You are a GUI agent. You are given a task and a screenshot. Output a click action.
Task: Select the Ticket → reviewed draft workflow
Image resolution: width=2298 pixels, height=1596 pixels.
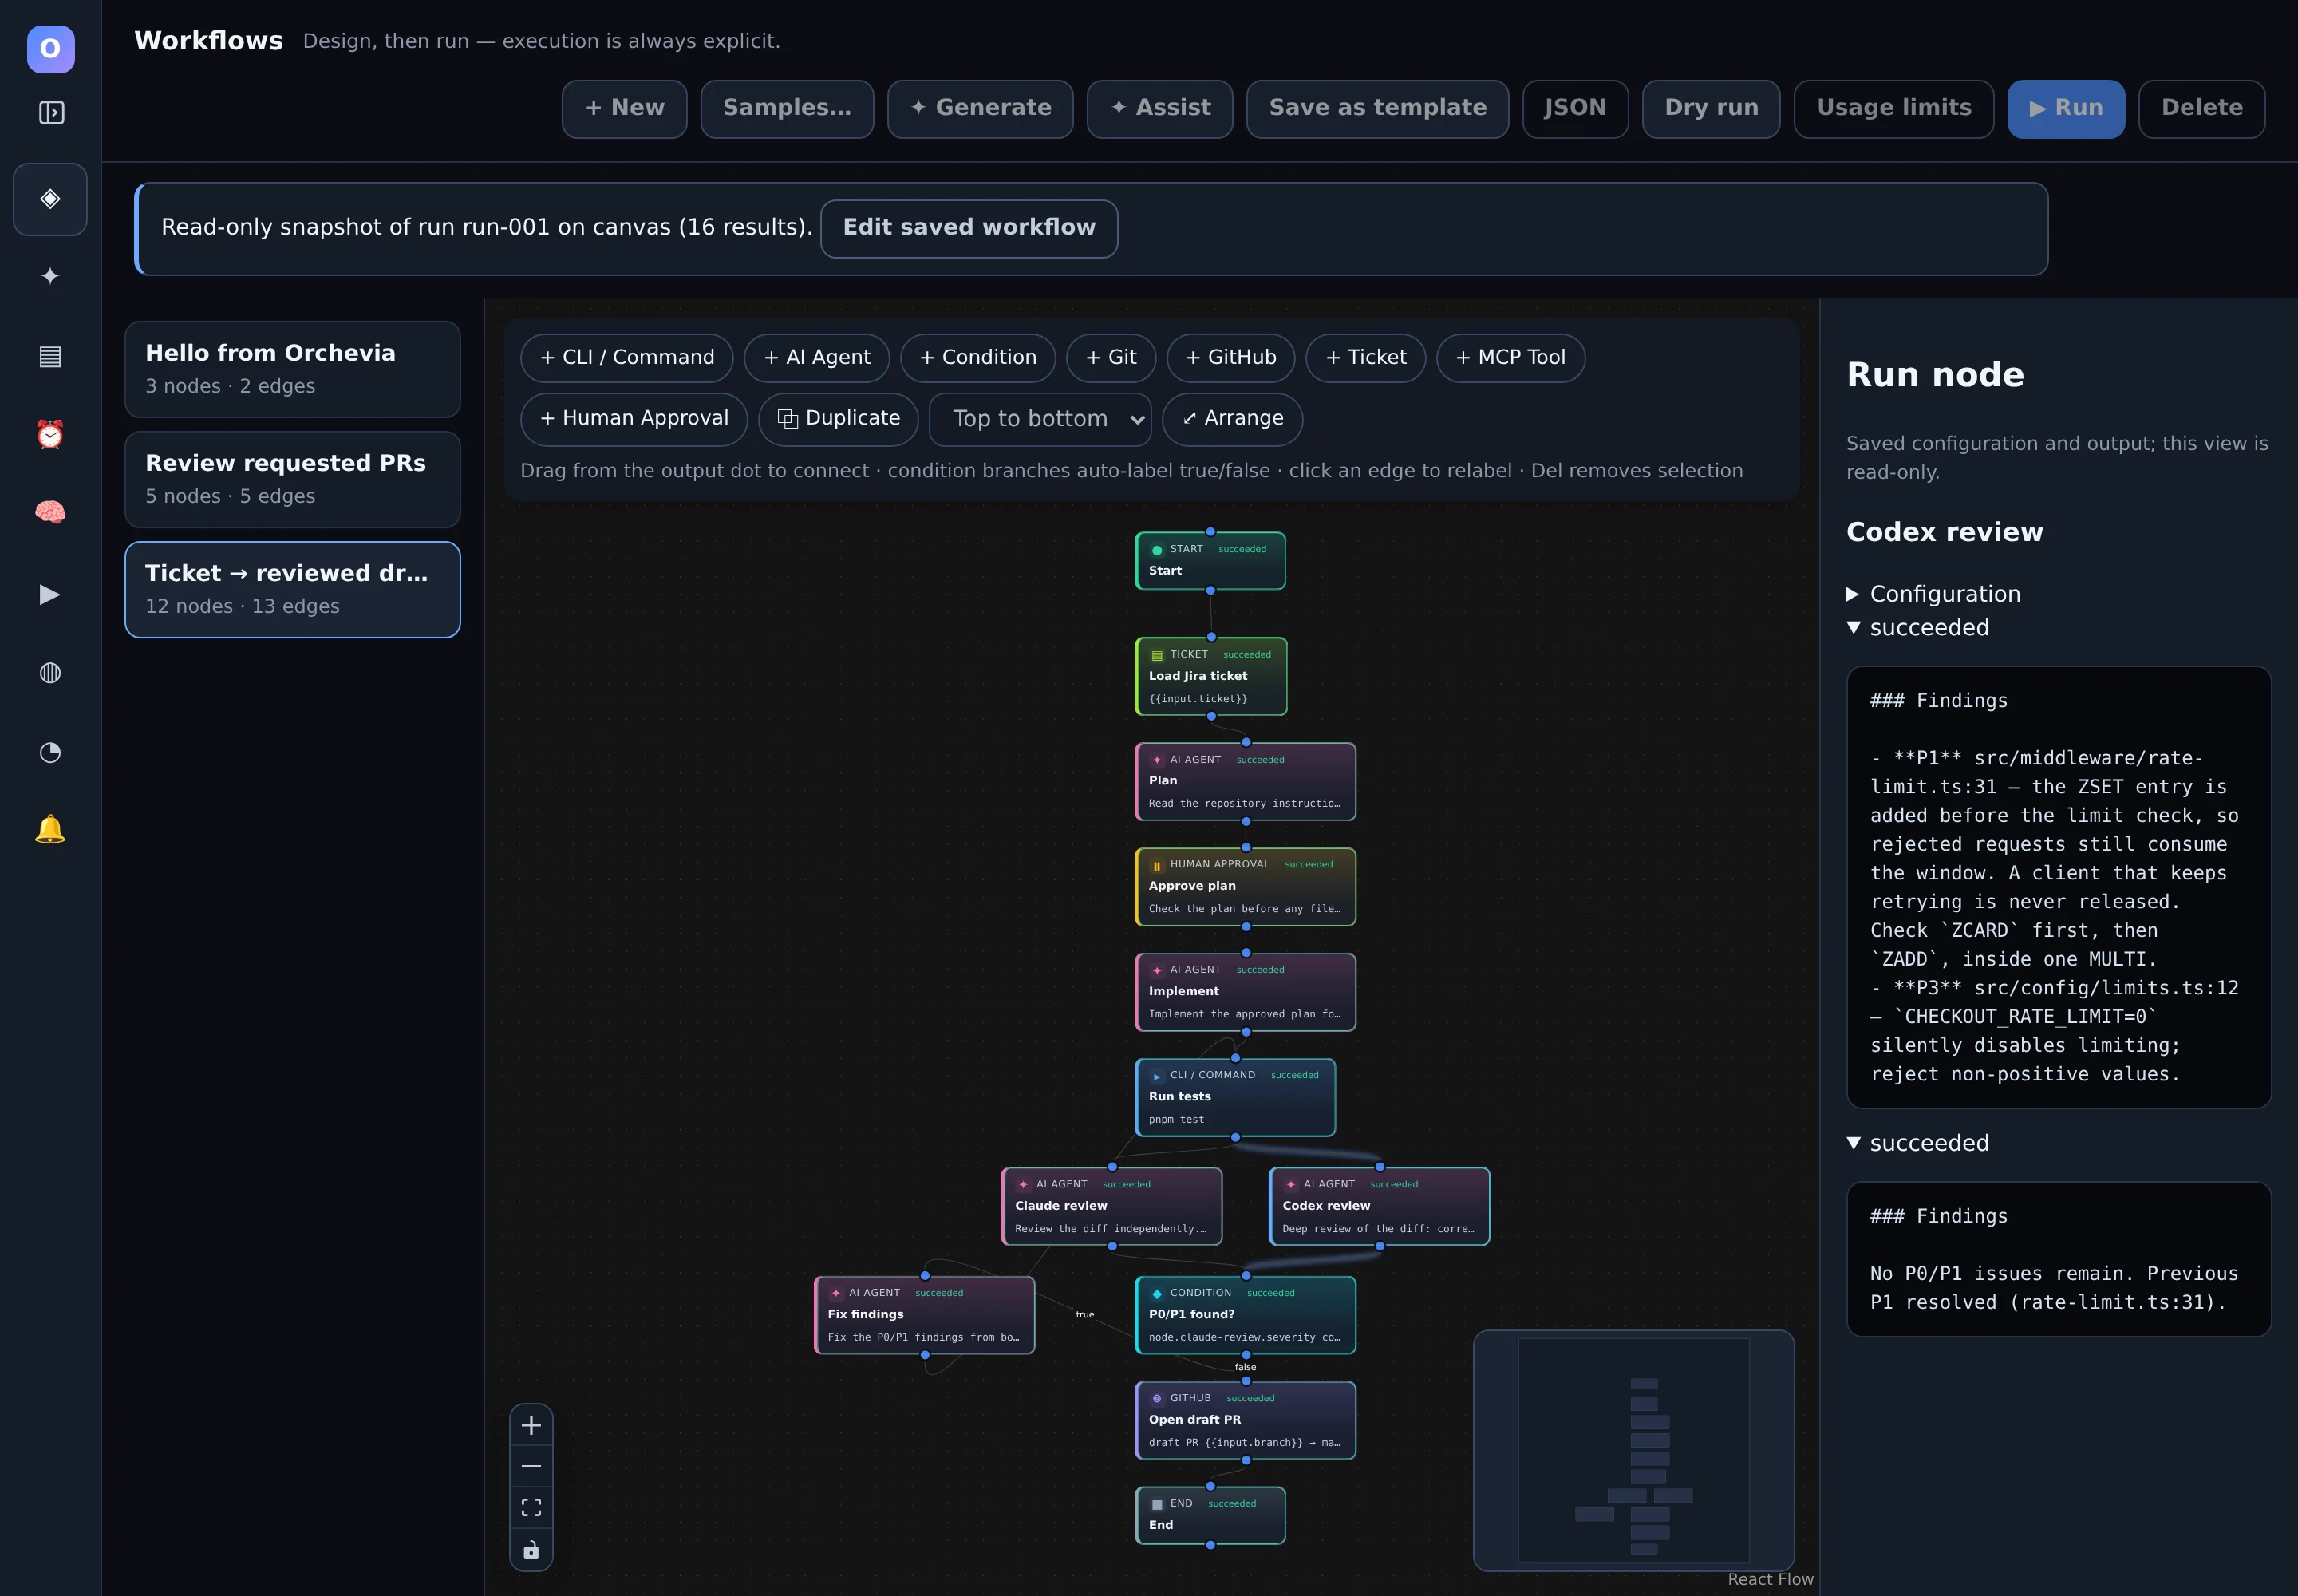(x=292, y=589)
